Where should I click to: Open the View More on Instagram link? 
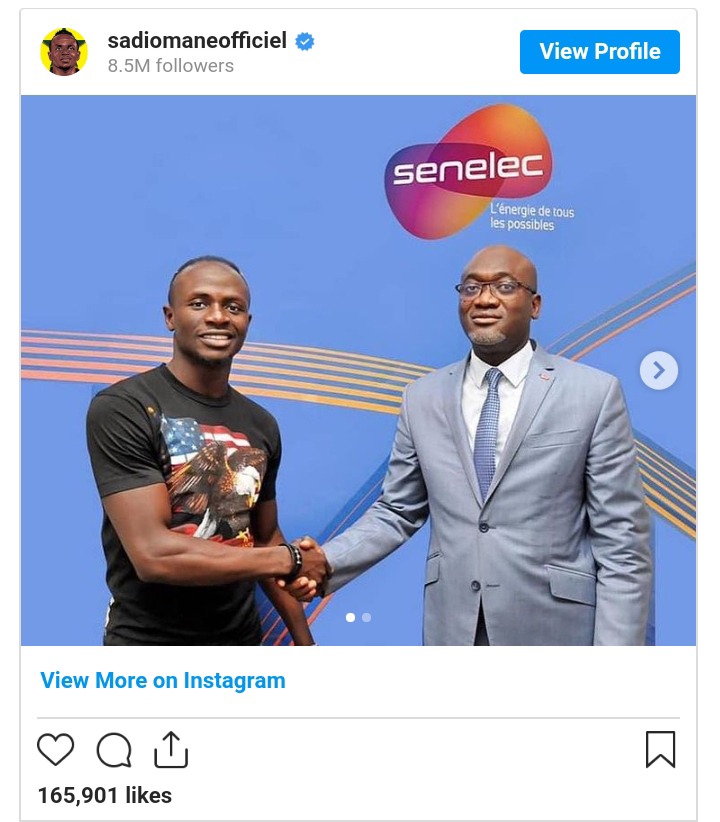tap(163, 680)
